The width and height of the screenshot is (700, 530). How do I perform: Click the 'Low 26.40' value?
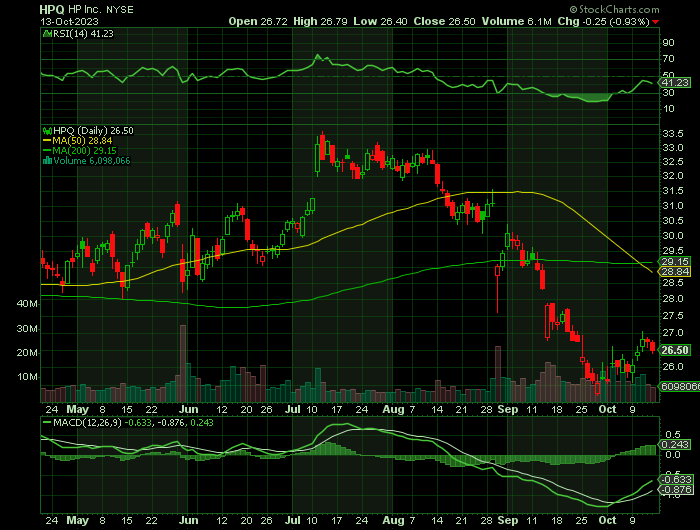[380, 21]
